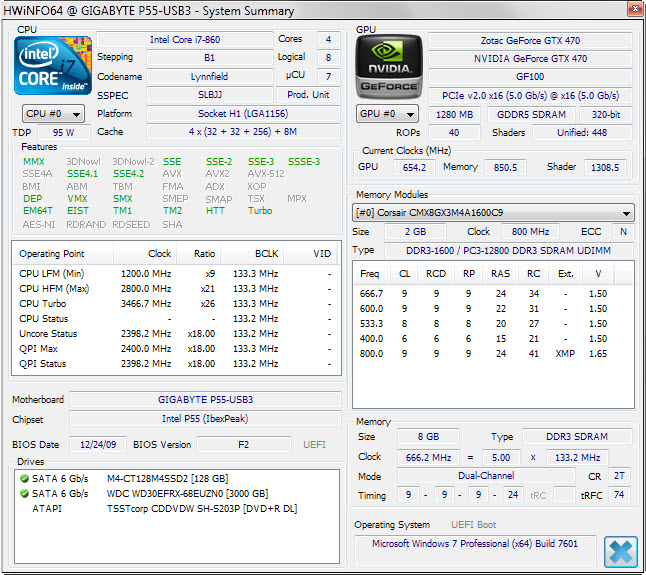Click the Operating Point column header

[63, 254]
